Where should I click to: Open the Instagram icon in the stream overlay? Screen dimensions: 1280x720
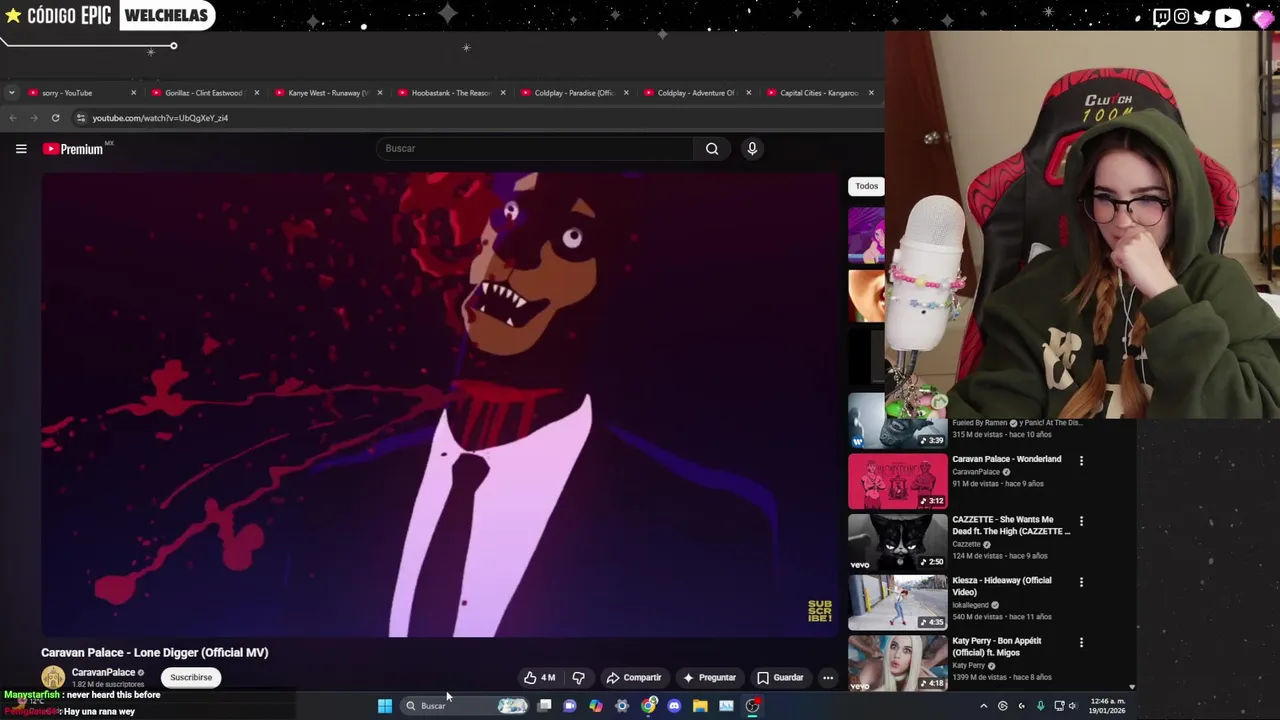coord(1182,17)
